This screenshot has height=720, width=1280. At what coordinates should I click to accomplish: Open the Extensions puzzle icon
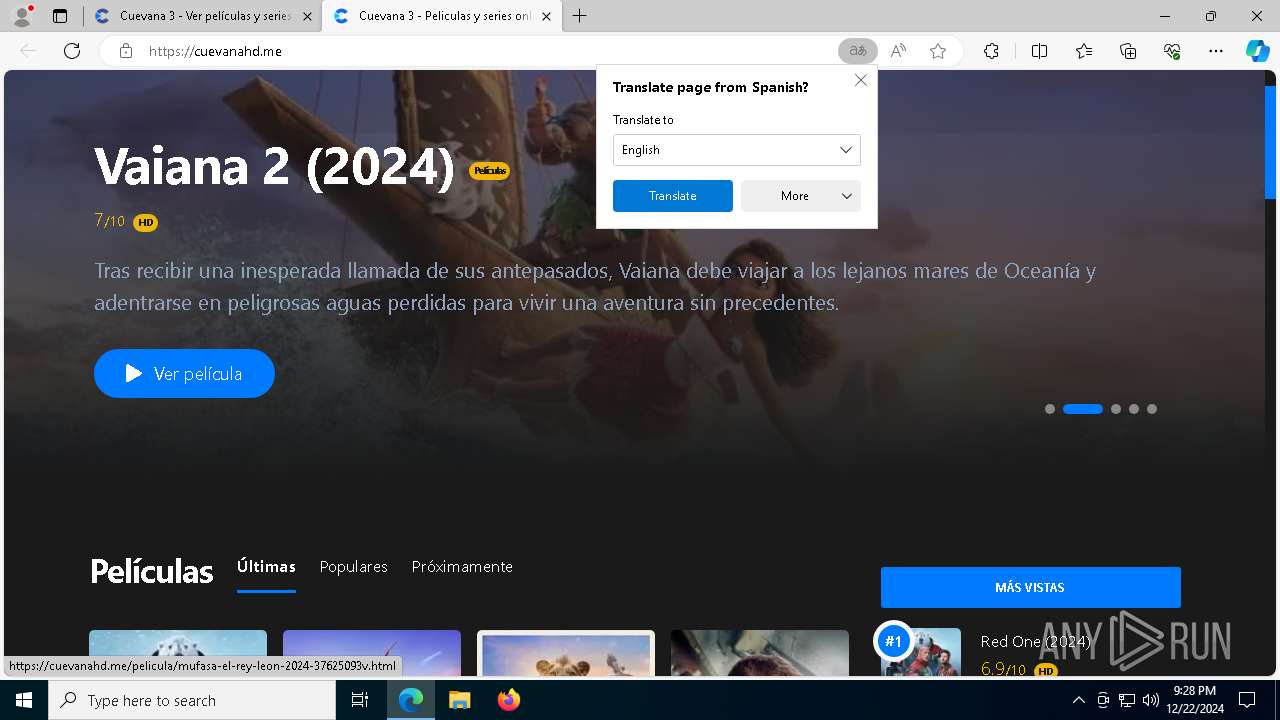[x=991, y=51]
